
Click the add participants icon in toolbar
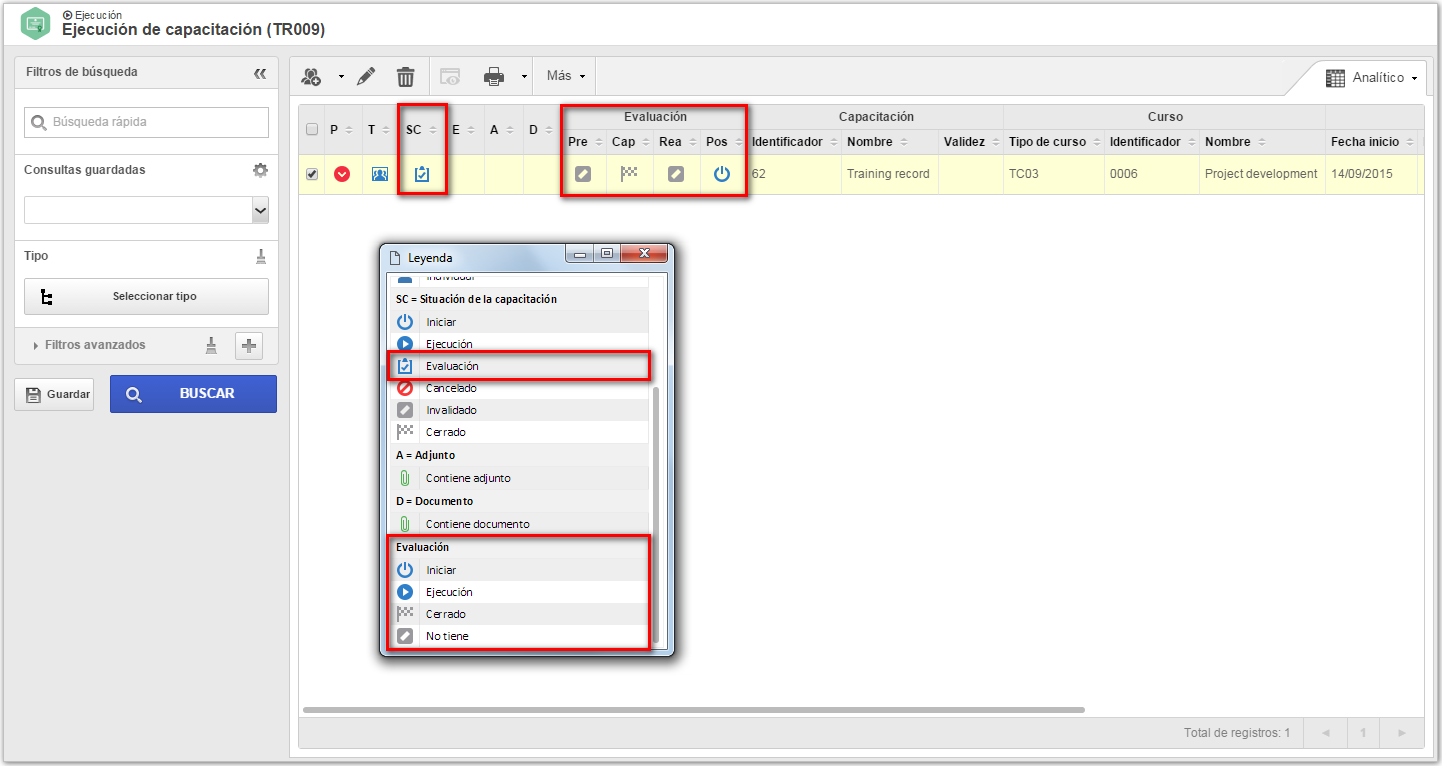312,76
